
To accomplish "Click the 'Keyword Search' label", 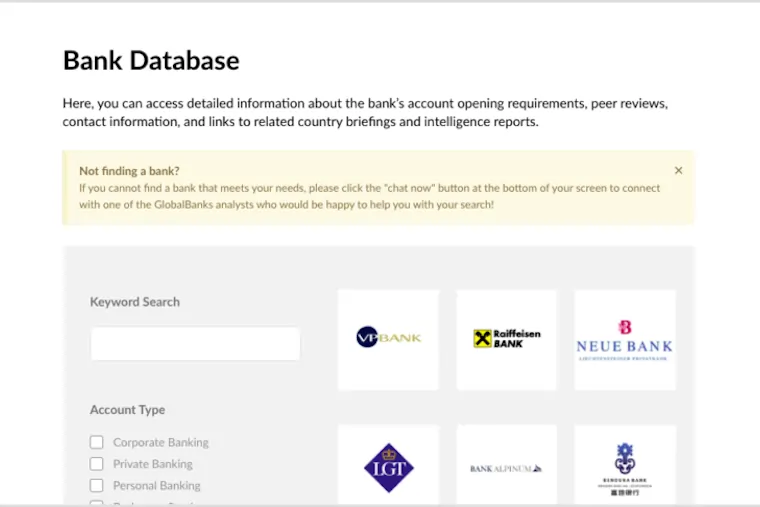I will 135,302.
